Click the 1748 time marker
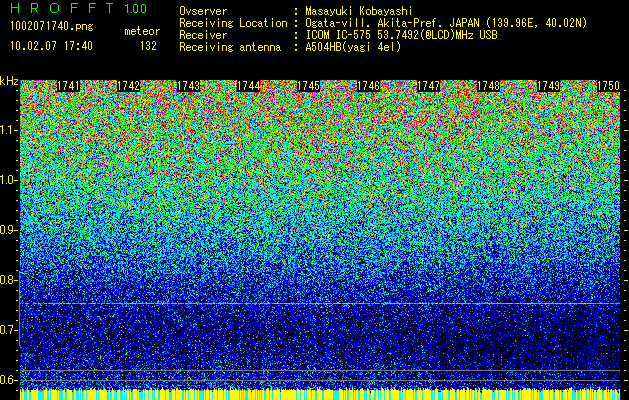Screen dimensions: 629x400 (x=489, y=86)
